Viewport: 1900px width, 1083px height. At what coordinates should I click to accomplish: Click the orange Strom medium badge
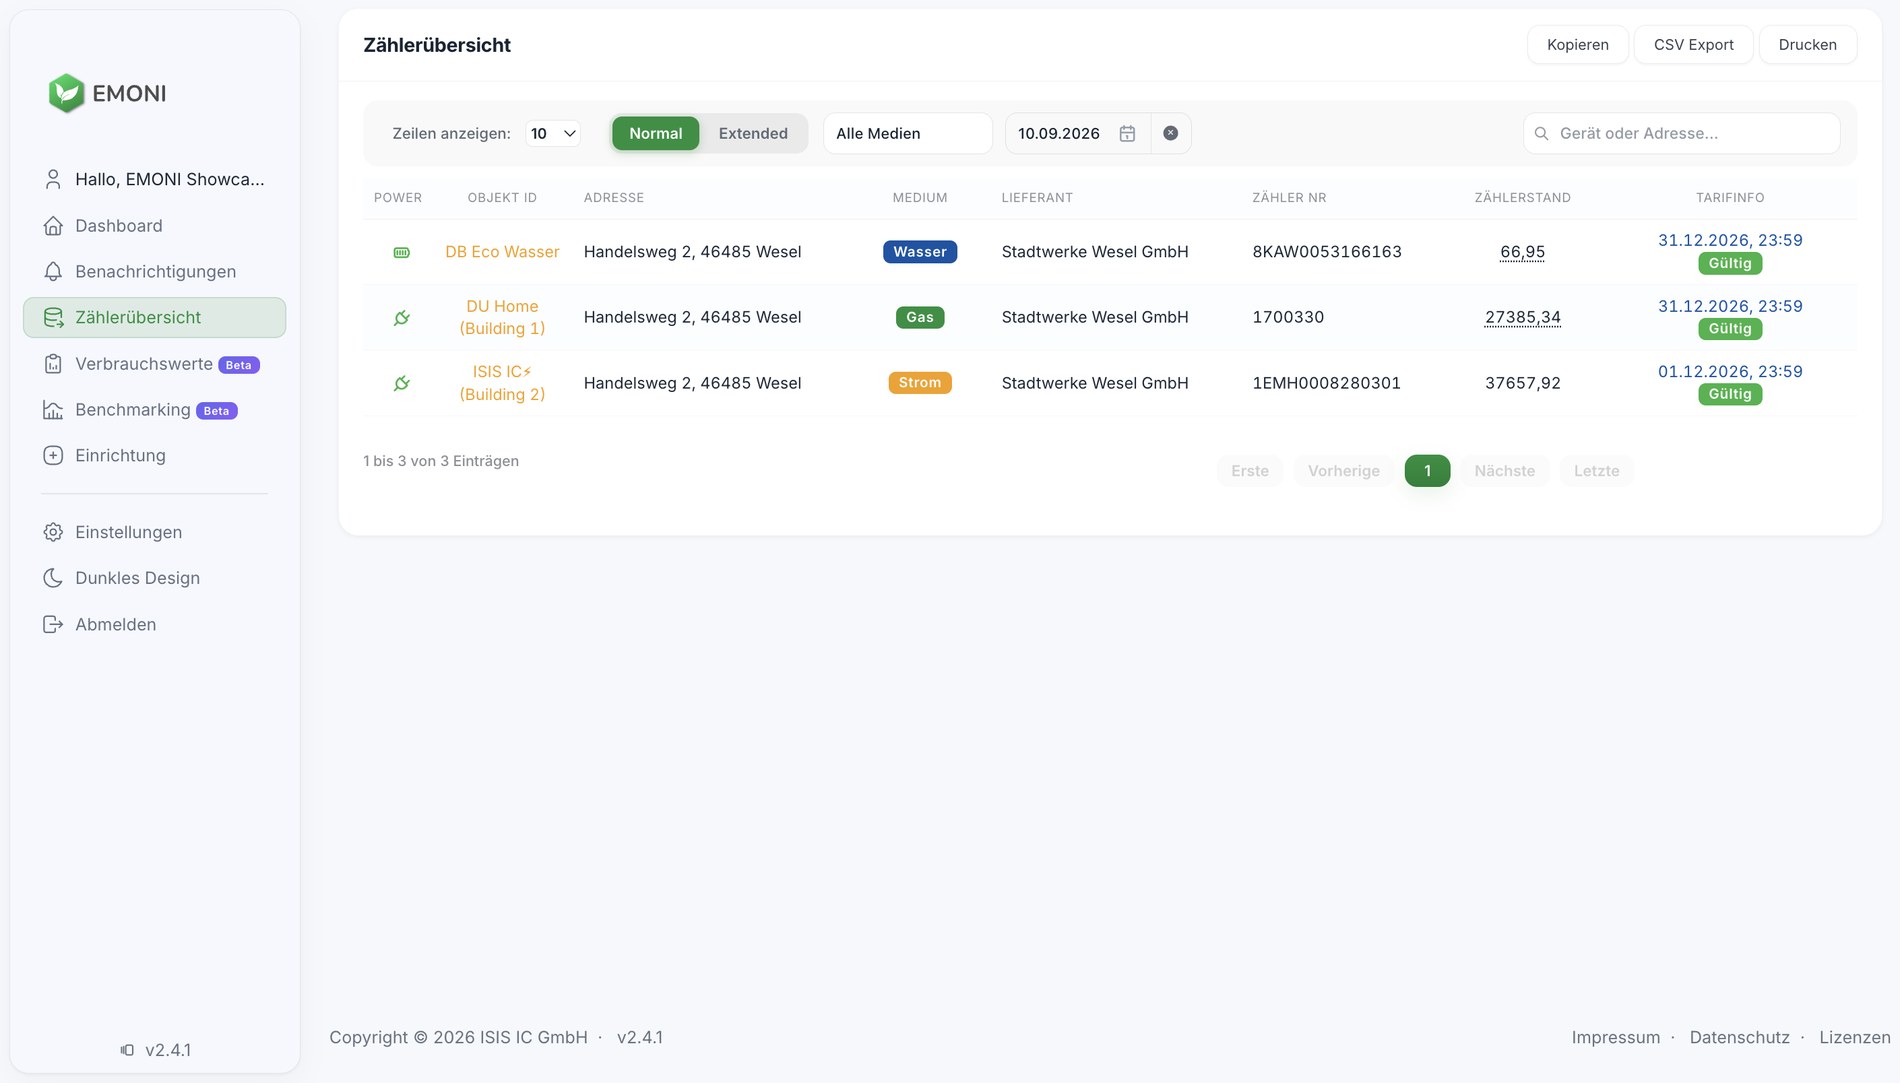pos(920,383)
